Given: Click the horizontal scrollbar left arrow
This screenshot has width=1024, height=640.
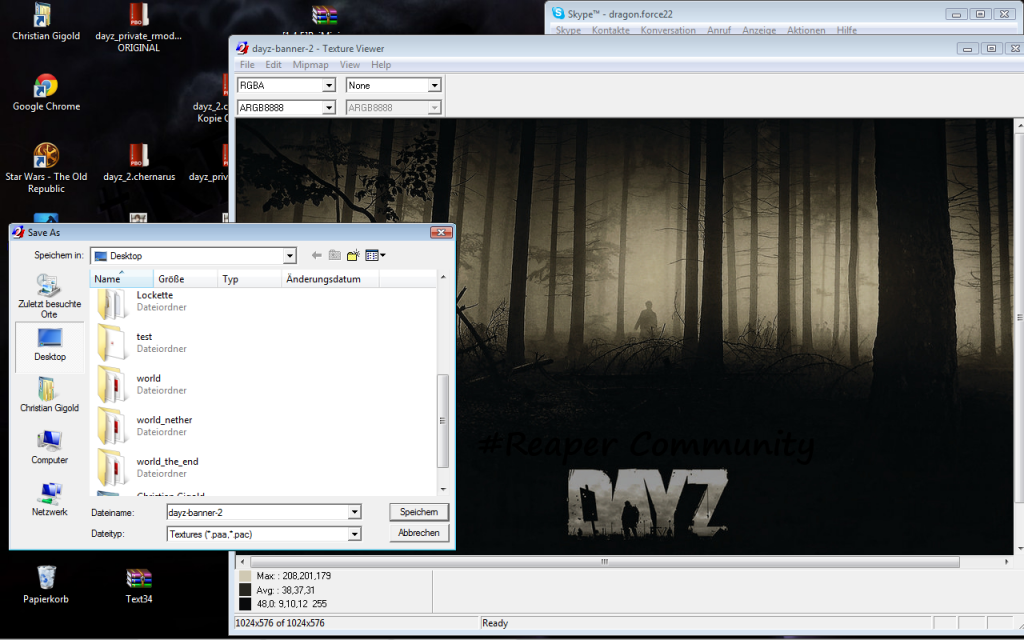Looking at the screenshot, I should [243, 562].
